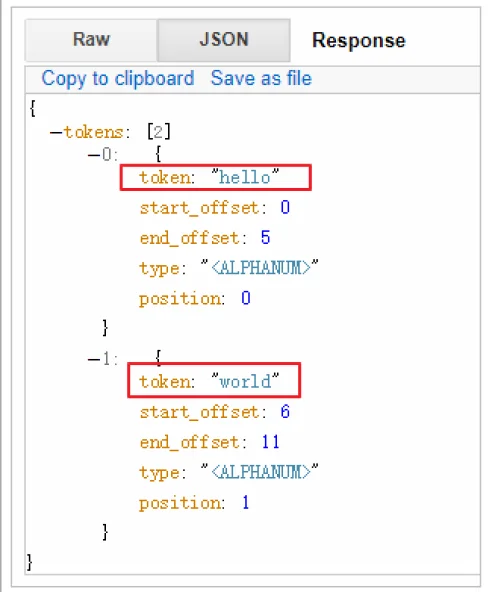
Task: Click the position value 1
Action: coord(246,503)
